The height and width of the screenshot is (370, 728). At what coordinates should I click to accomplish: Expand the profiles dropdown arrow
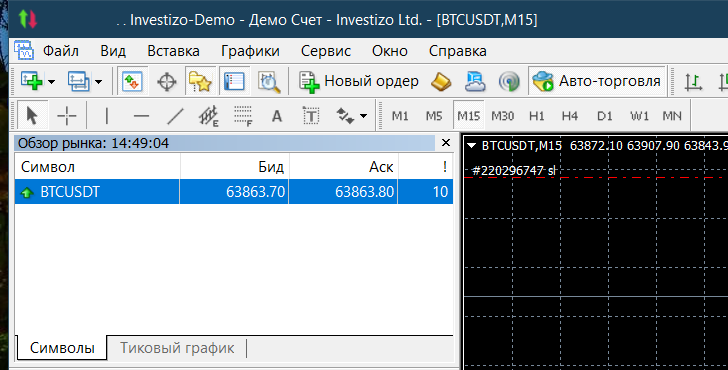[98, 82]
